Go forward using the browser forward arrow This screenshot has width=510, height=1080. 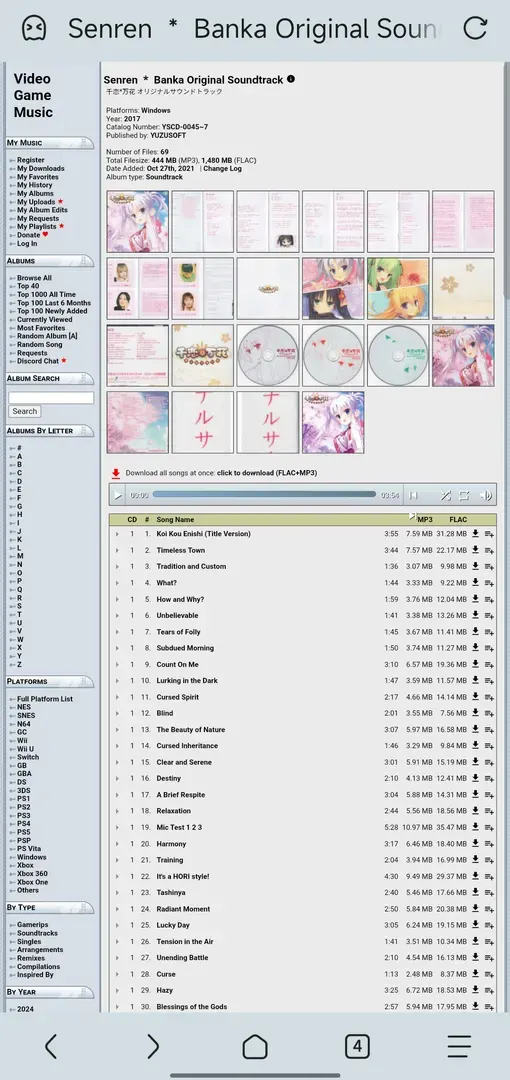click(x=153, y=1046)
